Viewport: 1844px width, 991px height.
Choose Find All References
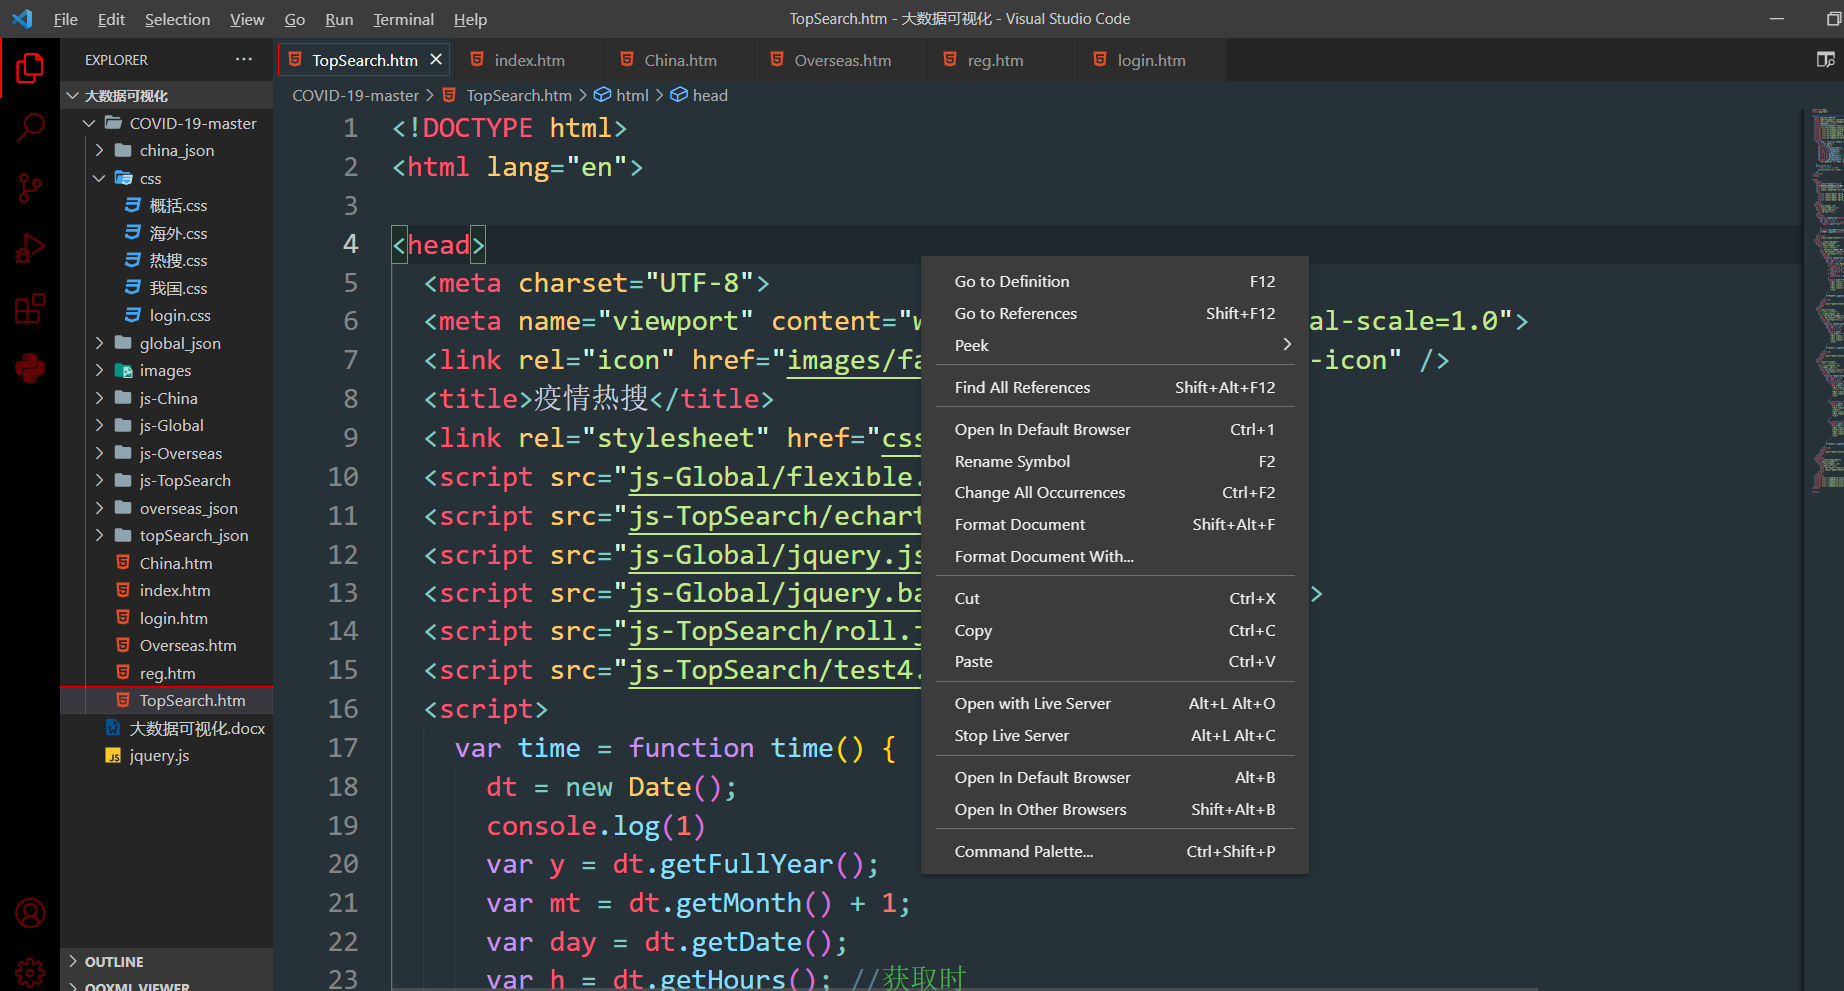pos(1115,388)
